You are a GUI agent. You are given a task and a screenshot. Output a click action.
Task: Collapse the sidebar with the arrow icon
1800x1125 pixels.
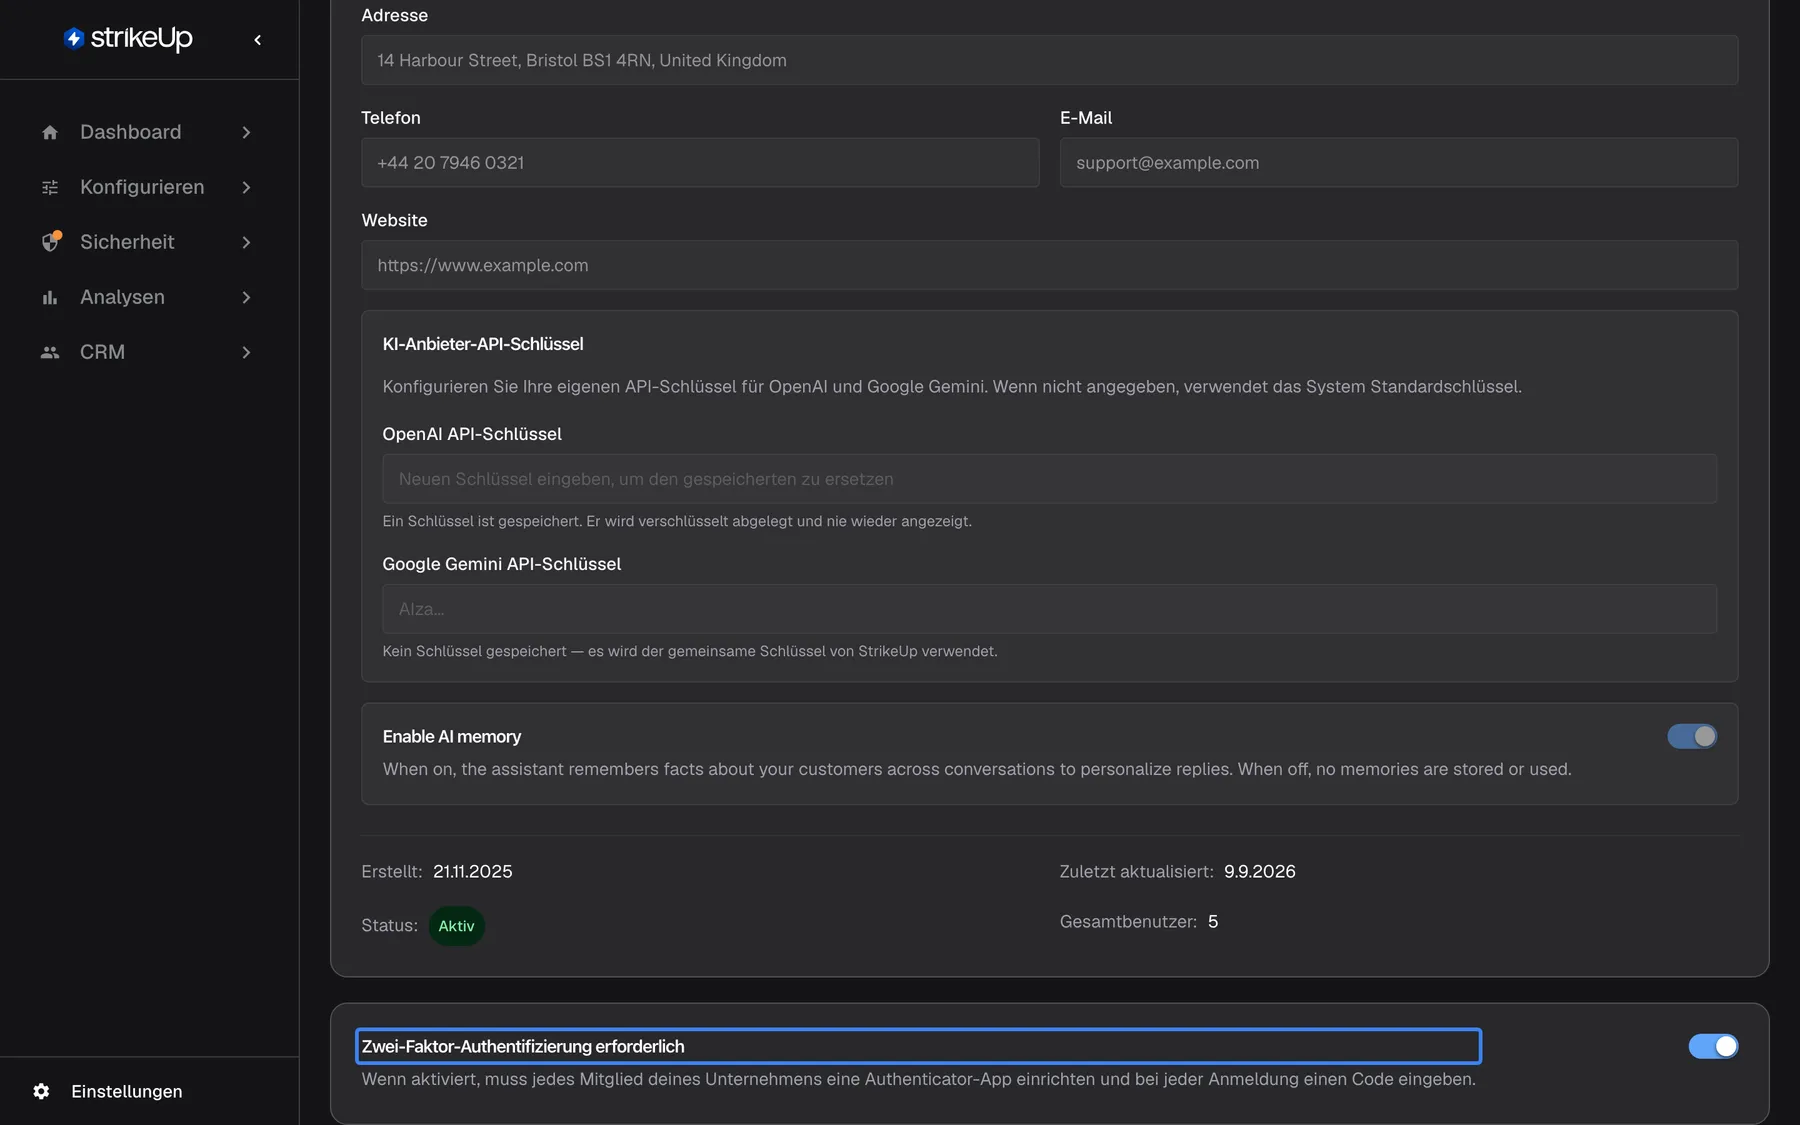click(258, 40)
